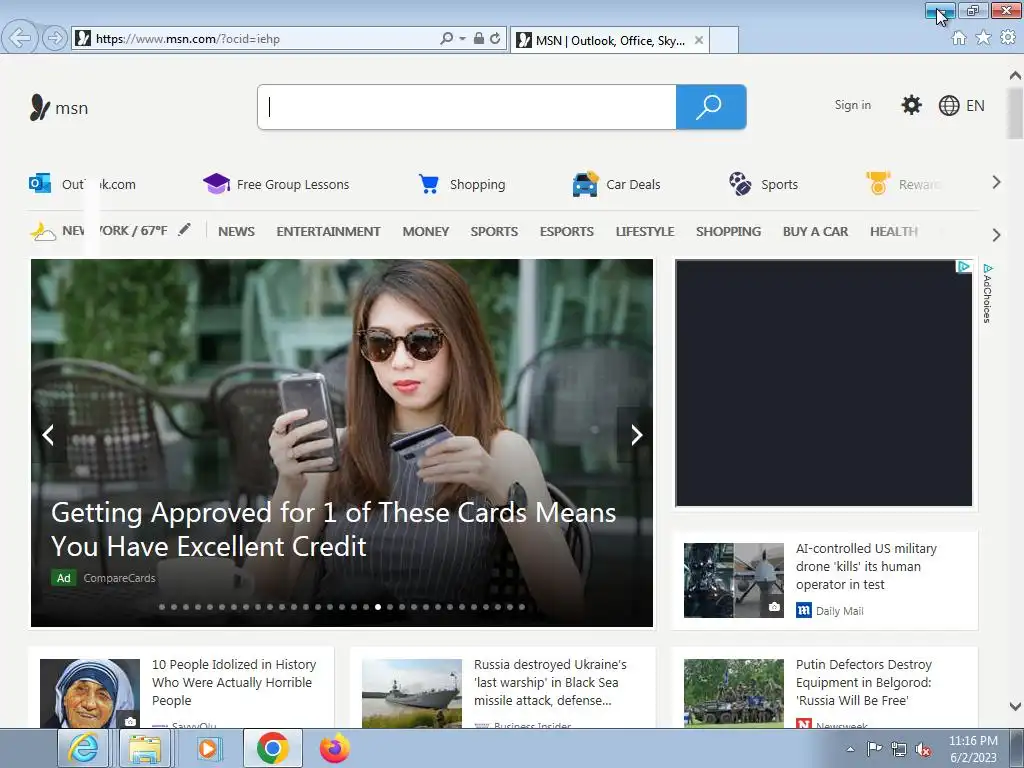Screen dimensions: 1024x768
Task: Click the CompareCards advertiser label
Action: click(120, 578)
